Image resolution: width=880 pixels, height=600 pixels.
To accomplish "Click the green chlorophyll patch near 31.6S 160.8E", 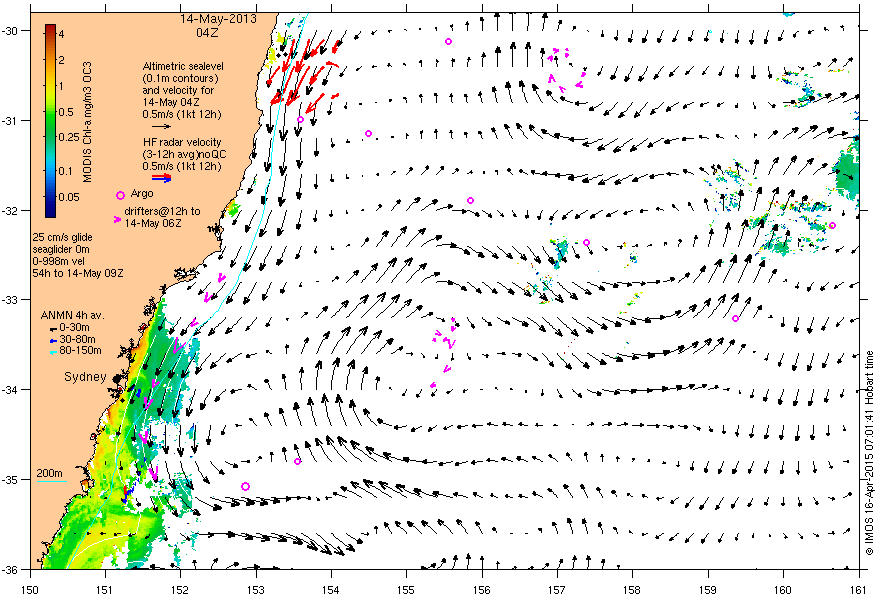I will pos(847,171).
